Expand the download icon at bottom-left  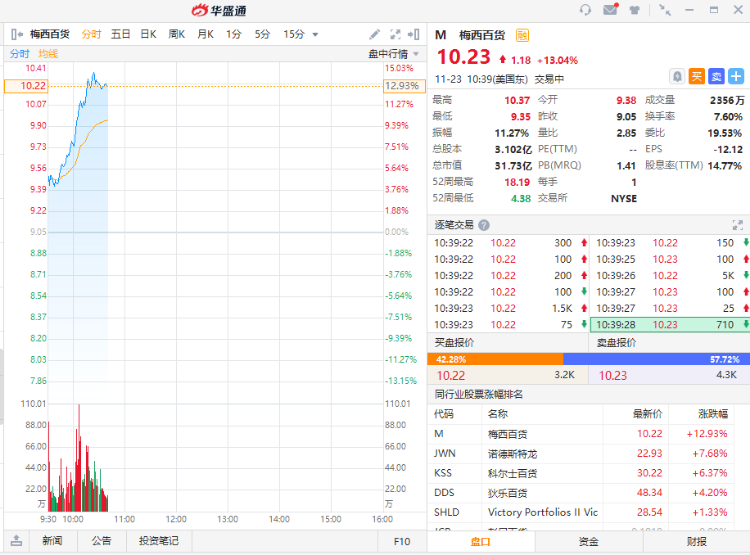tap(15, 541)
